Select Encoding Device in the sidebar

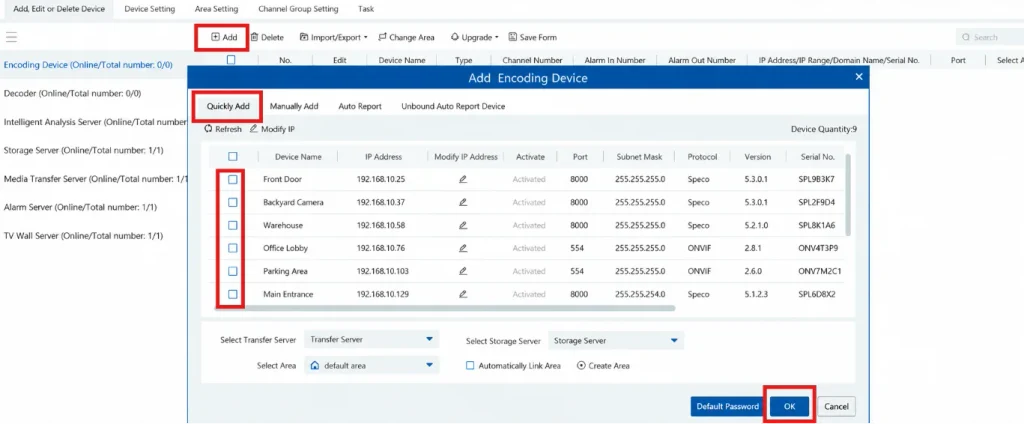(x=88, y=65)
